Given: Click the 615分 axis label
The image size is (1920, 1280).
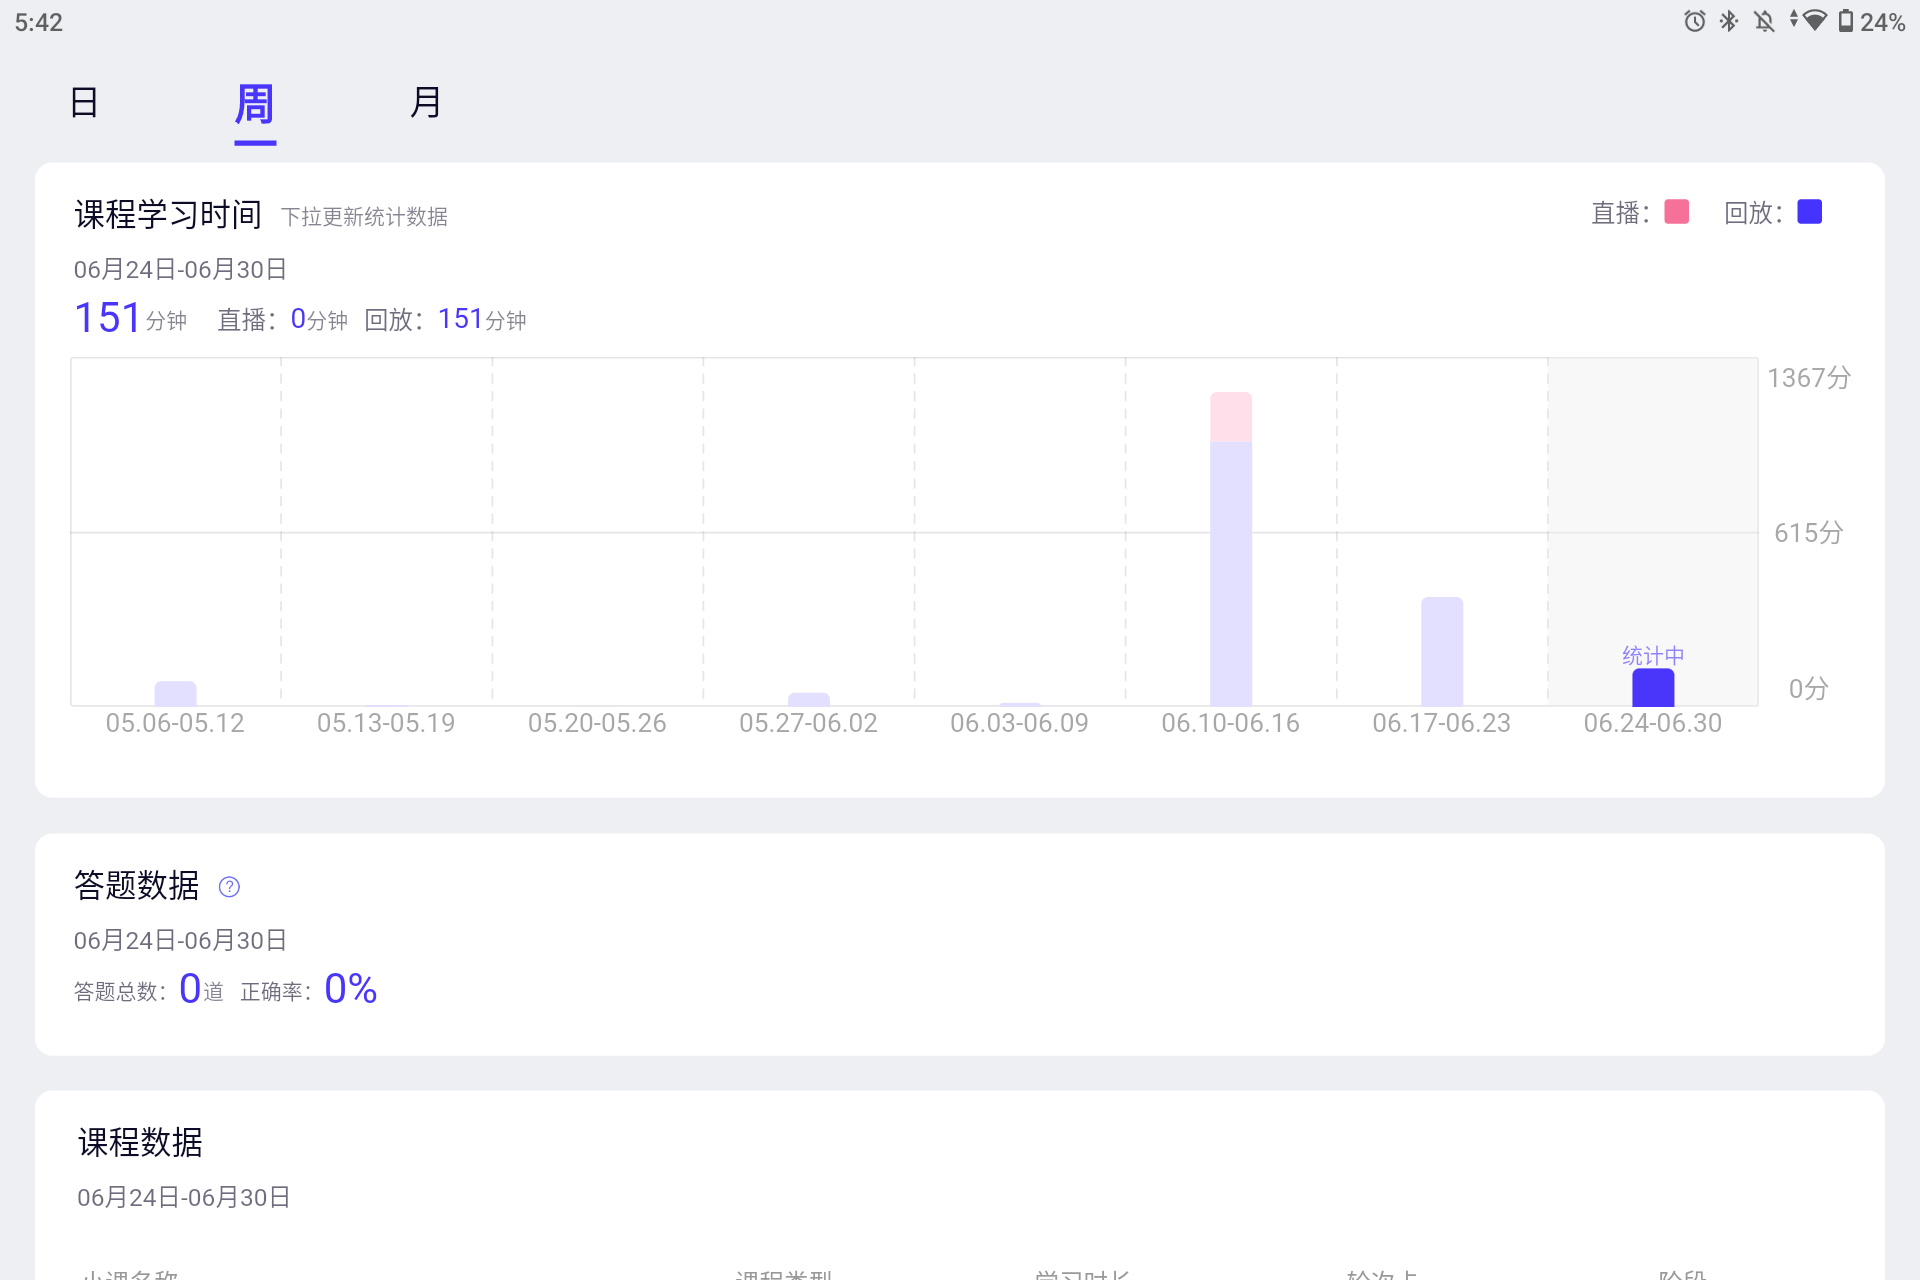Looking at the screenshot, I should tap(1809, 533).
